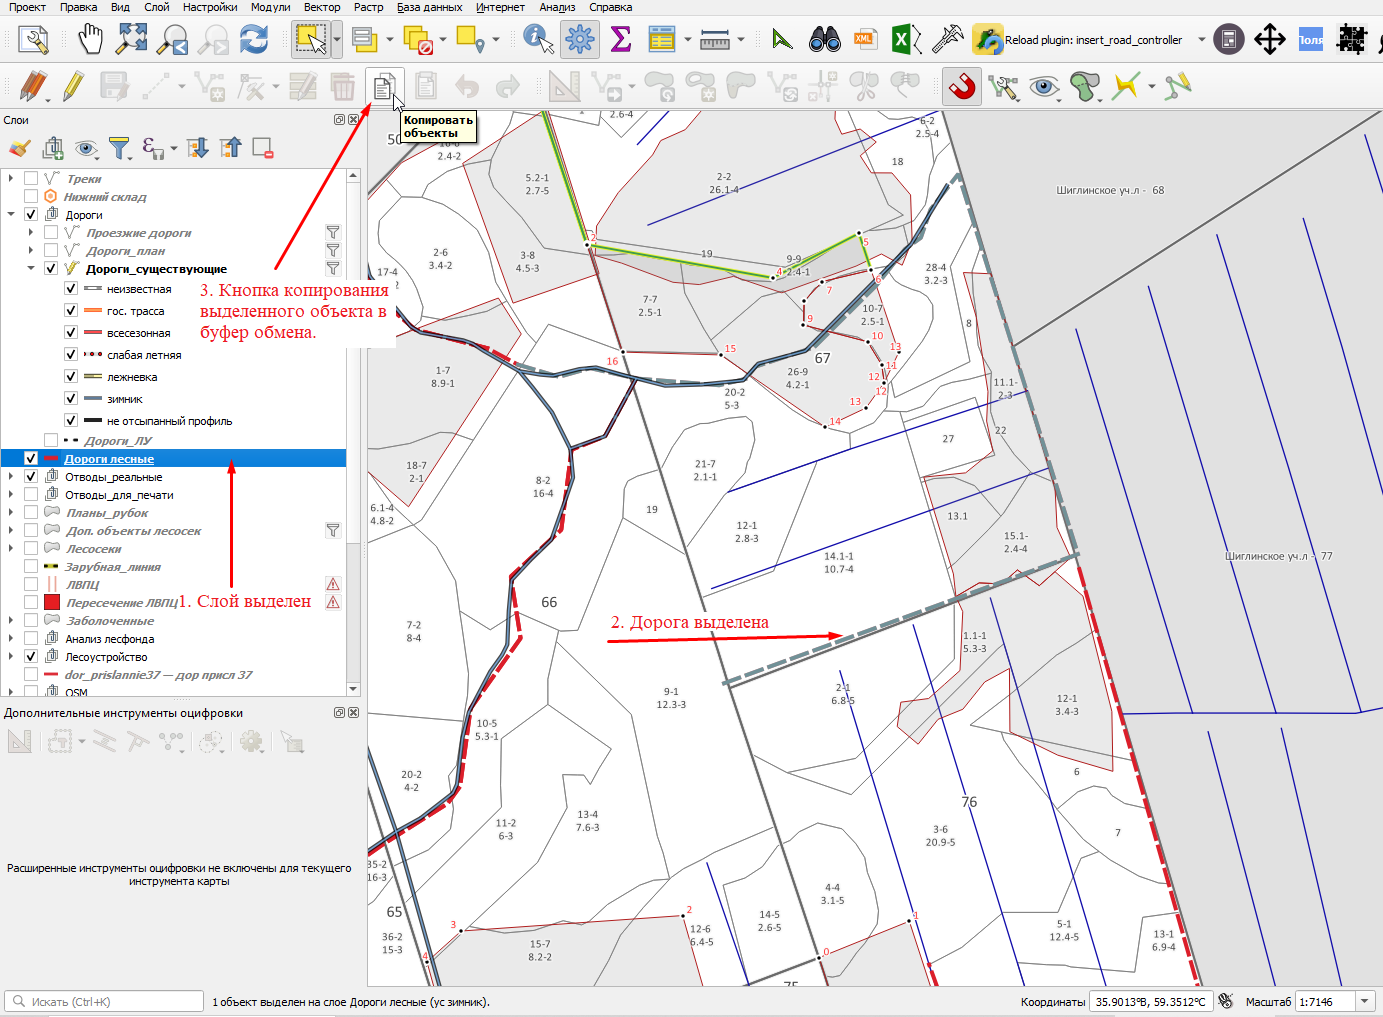Collapse the Дороги layer group
Viewport: 1383px width, 1017px height.
11,215
